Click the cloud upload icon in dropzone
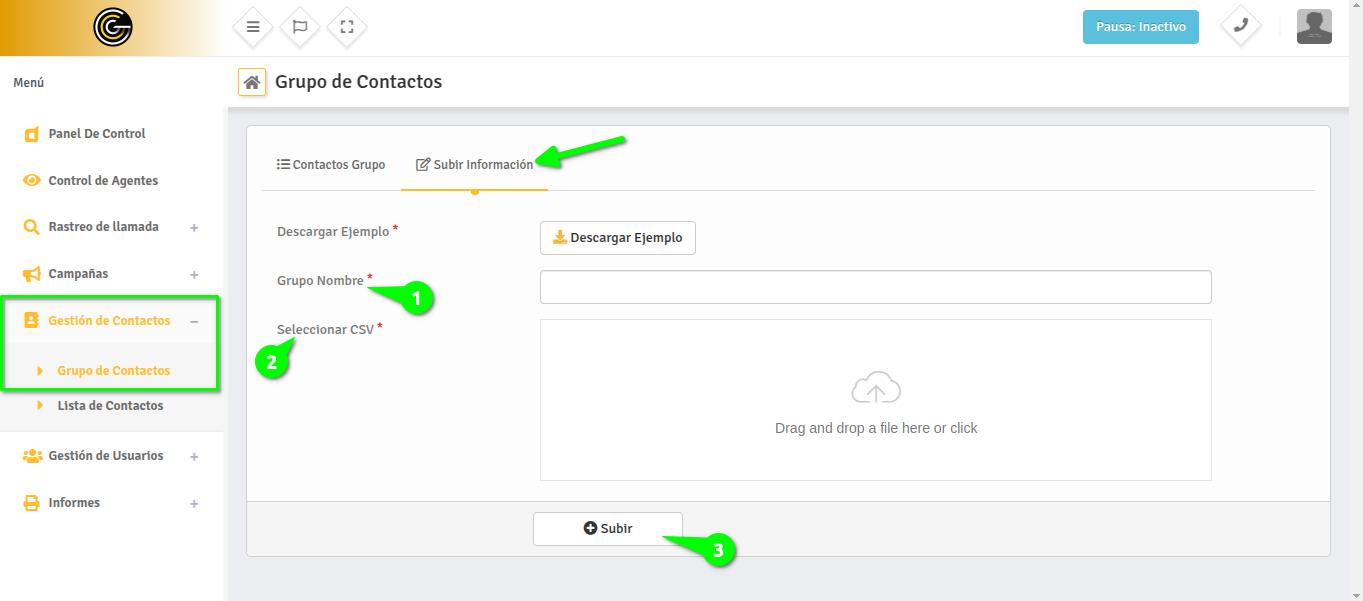1363x601 pixels. pyautogui.click(x=875, y=388)
